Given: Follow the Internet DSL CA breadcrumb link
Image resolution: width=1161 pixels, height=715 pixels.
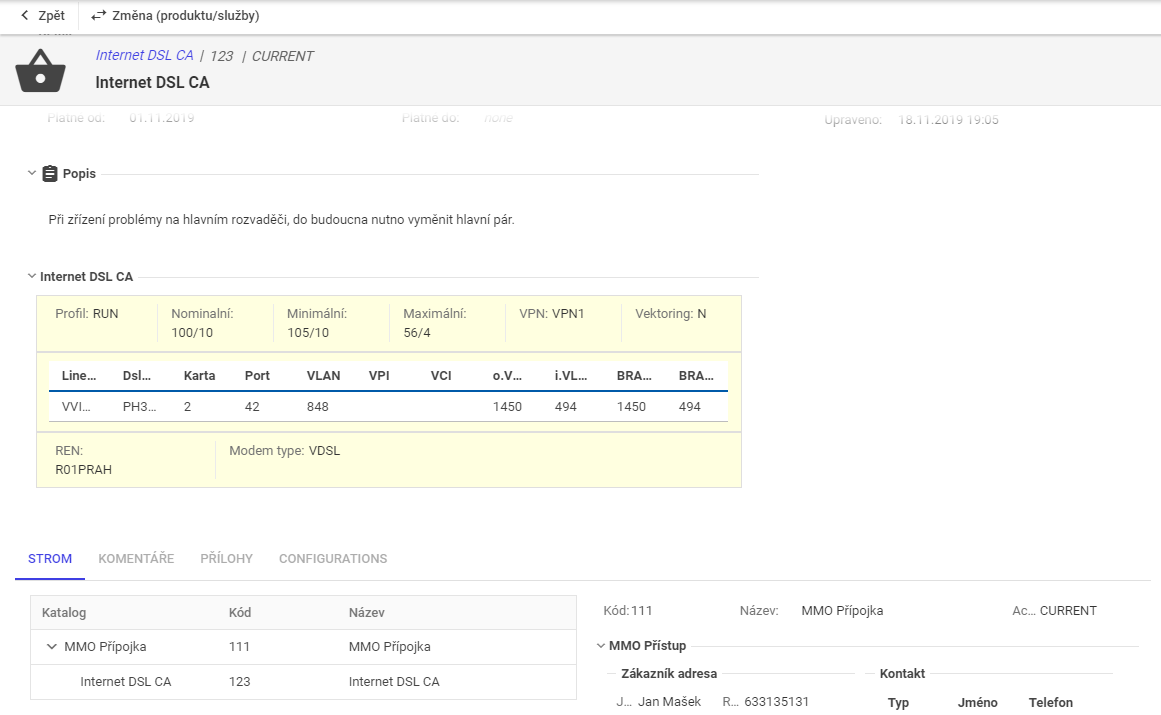Looking at the screenshot, I should [144, 56].
